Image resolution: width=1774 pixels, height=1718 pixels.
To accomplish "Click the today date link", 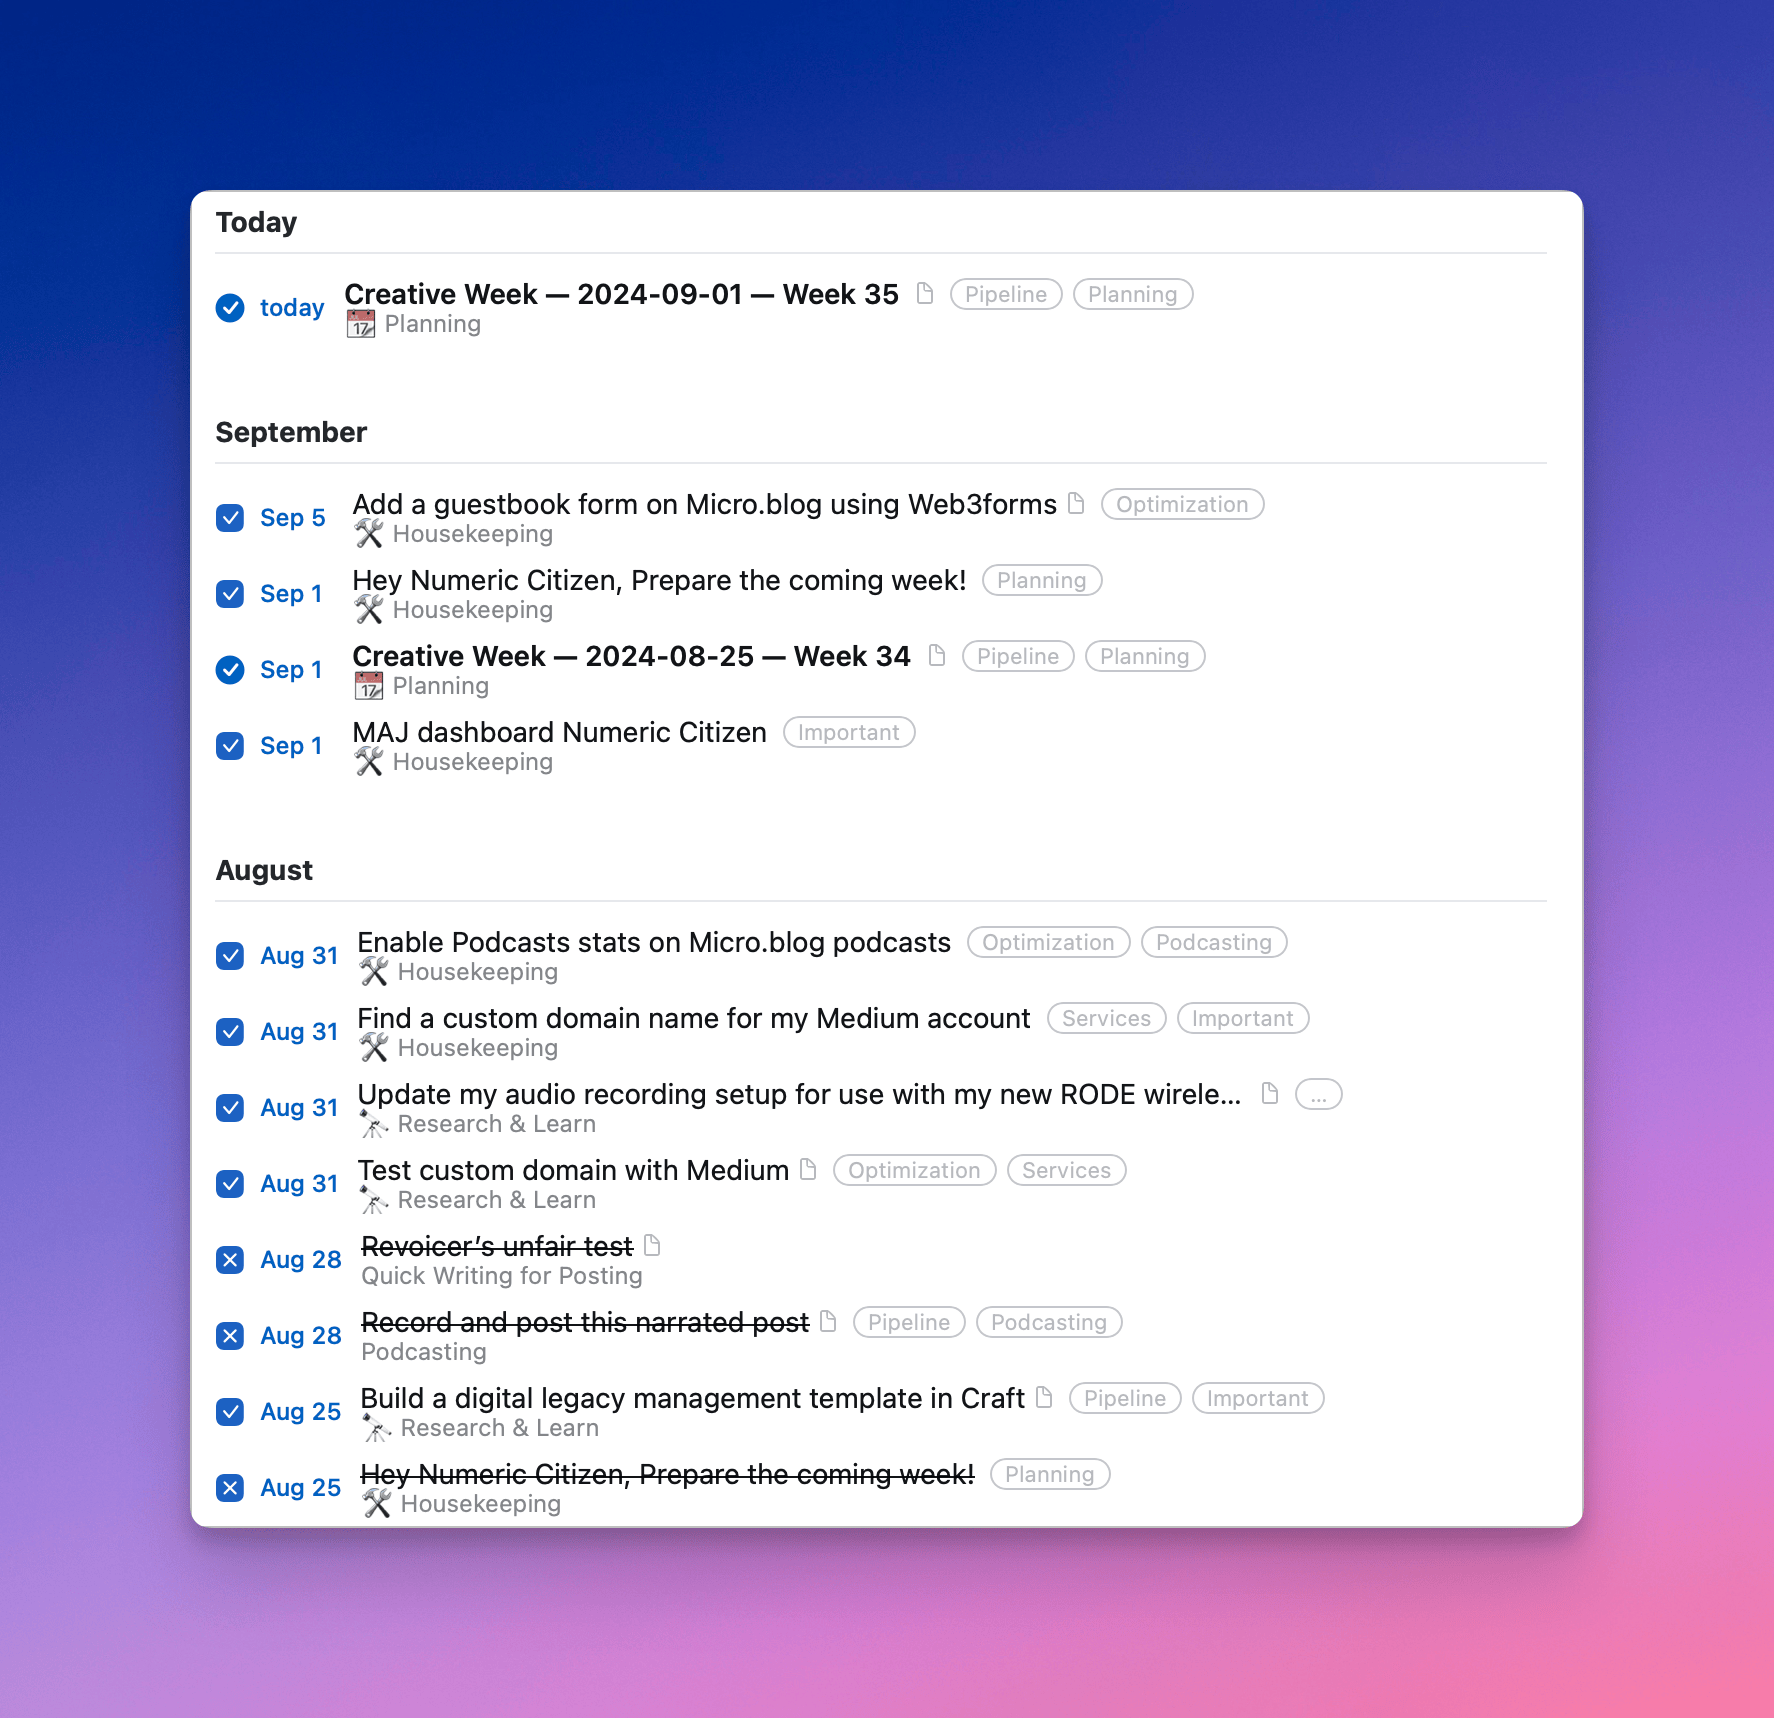I will 292,308.
